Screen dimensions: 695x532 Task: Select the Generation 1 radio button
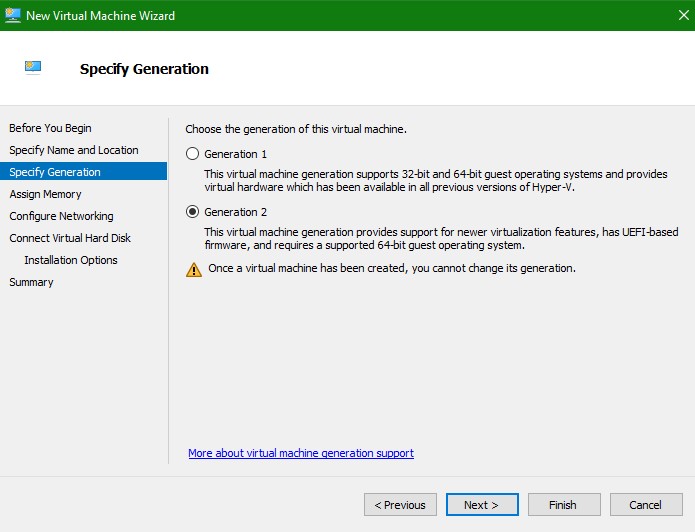193,154
